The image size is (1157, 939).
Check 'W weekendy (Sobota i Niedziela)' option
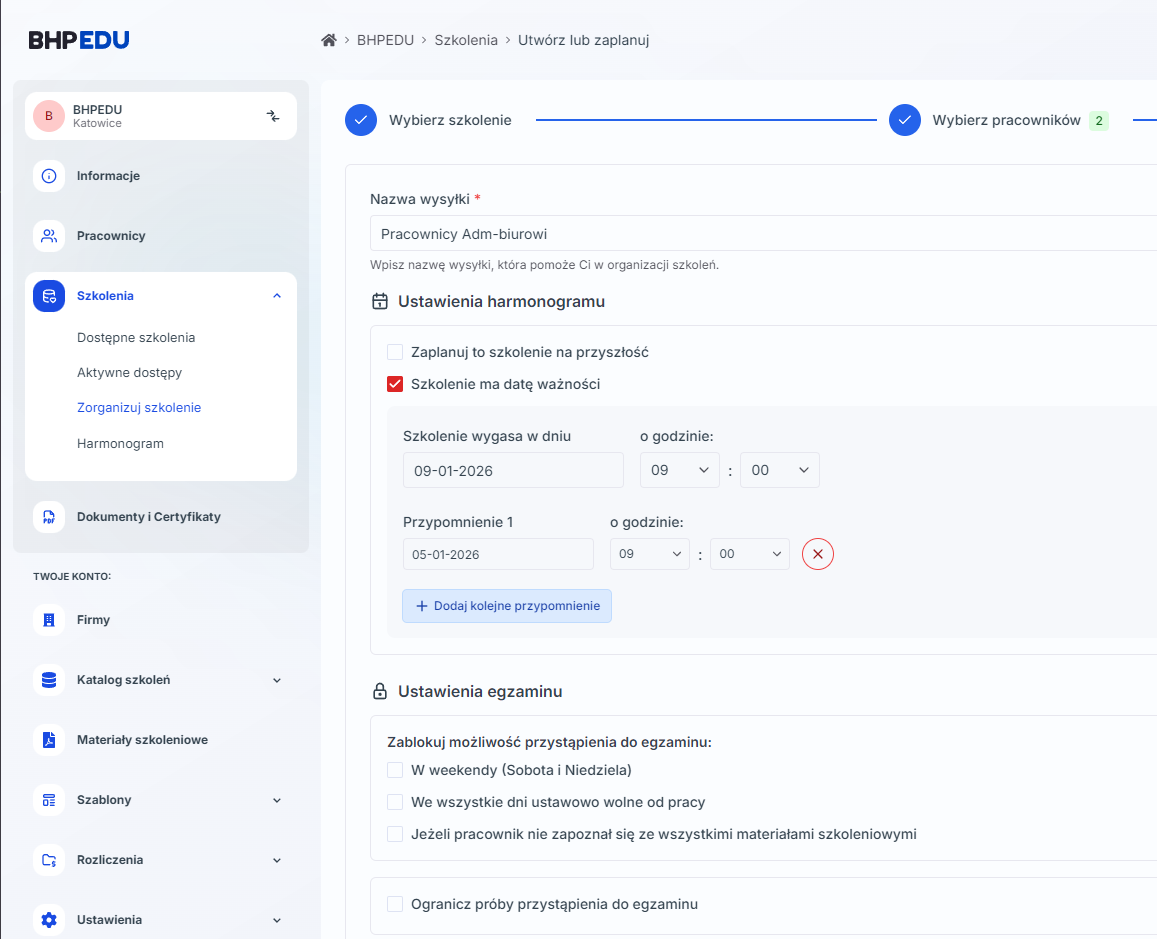pos(395,770)
